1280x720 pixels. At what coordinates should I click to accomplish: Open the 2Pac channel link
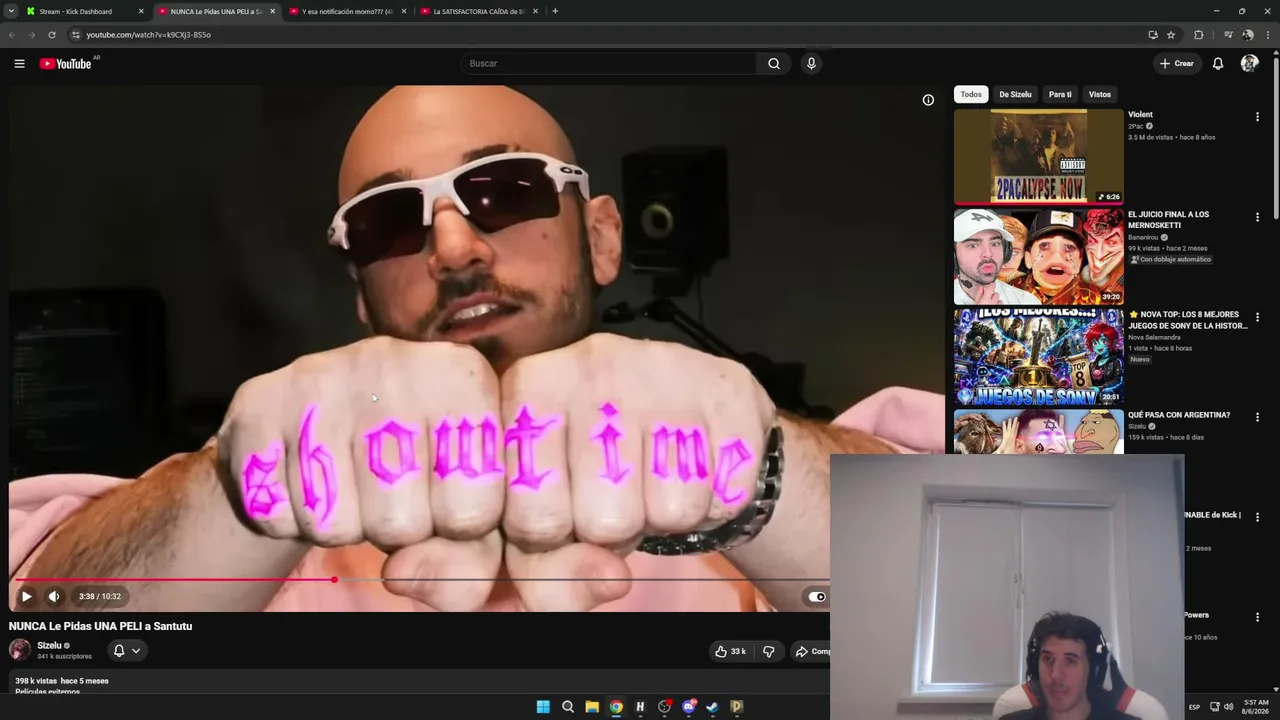tap(1135, 126)
